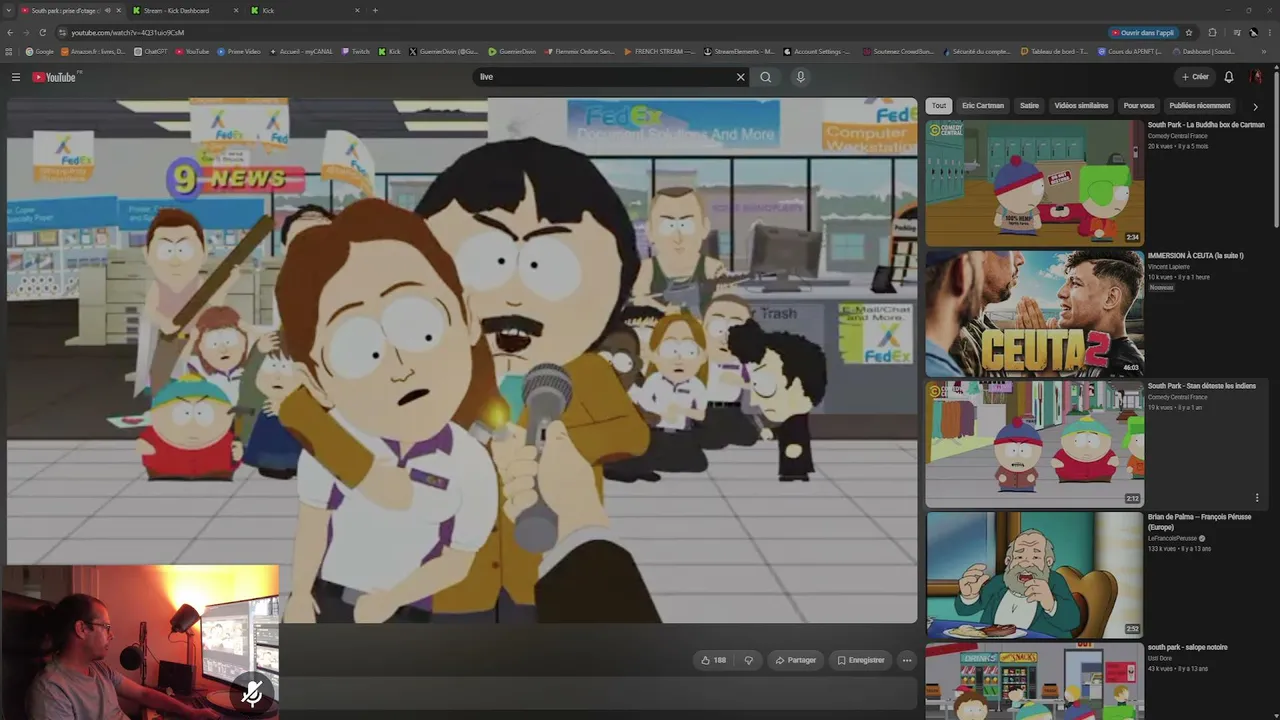The image size is (1280, 720).
Task: Open the Kick bookmark
Action: [390, 52]
